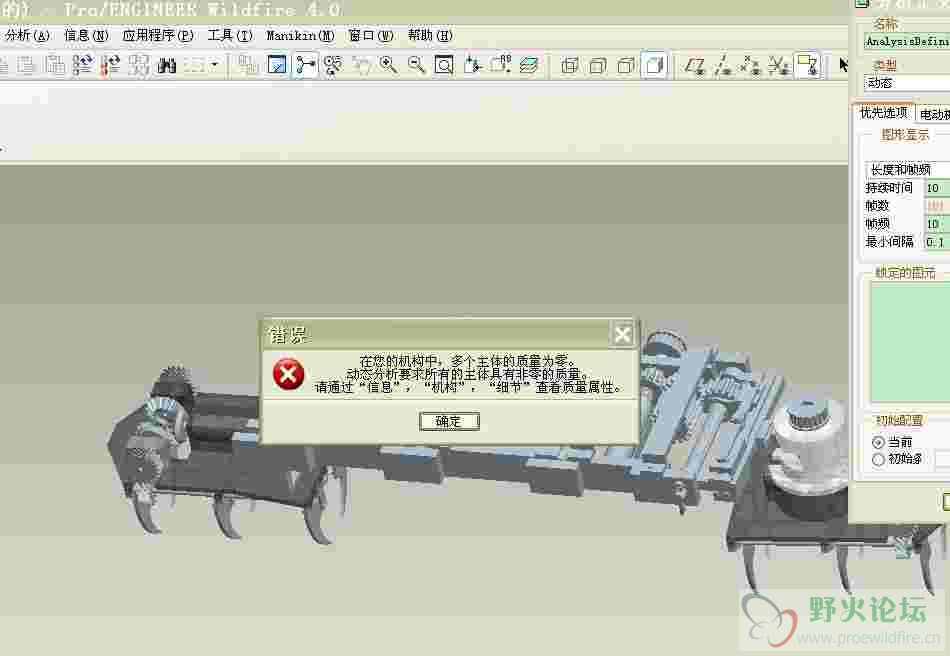Image resolution: width=950 pixels, height=656 pixels.
Task: Open the 类型 combo box showing 动态
Action: (x=906, y=83)
